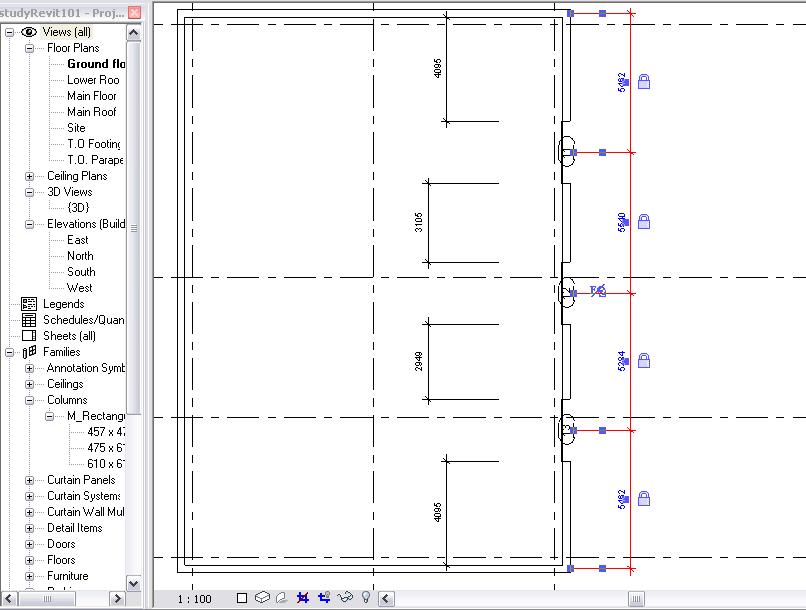Viewport: 806px width, 610px height.
Task: Select the North elevation
Action: point(80,255)
